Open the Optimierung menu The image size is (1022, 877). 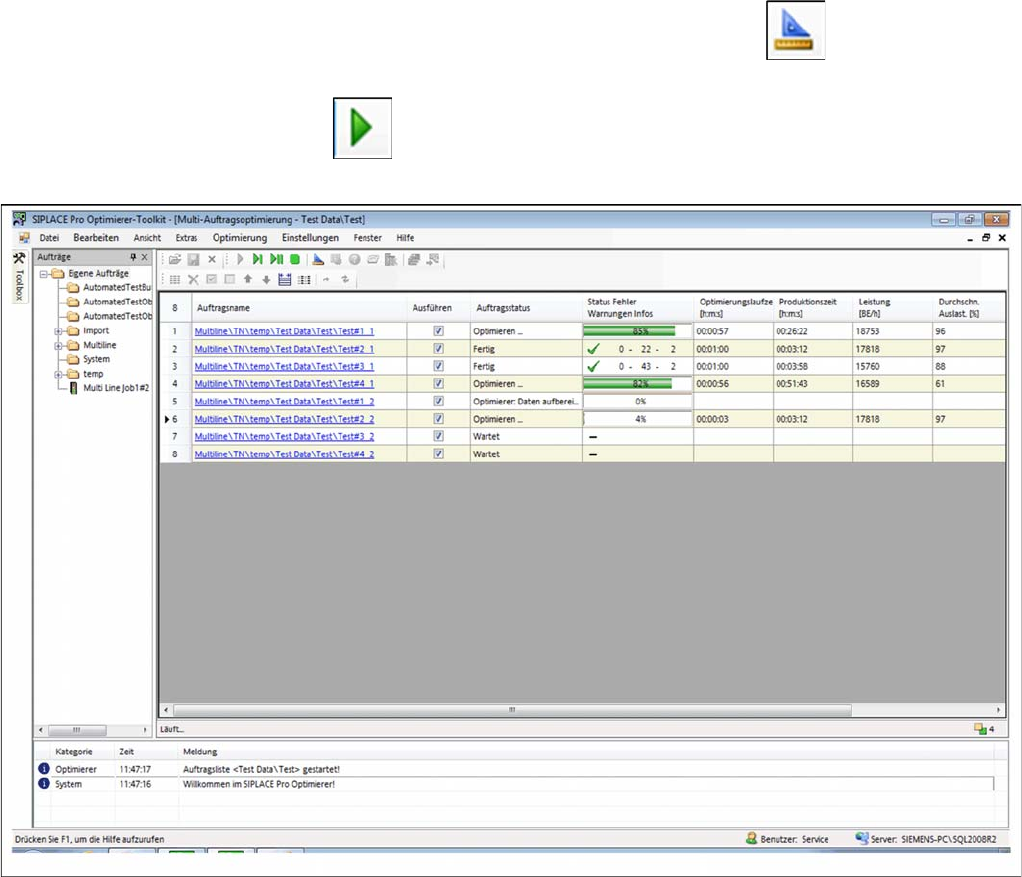[x=239, y=238]
